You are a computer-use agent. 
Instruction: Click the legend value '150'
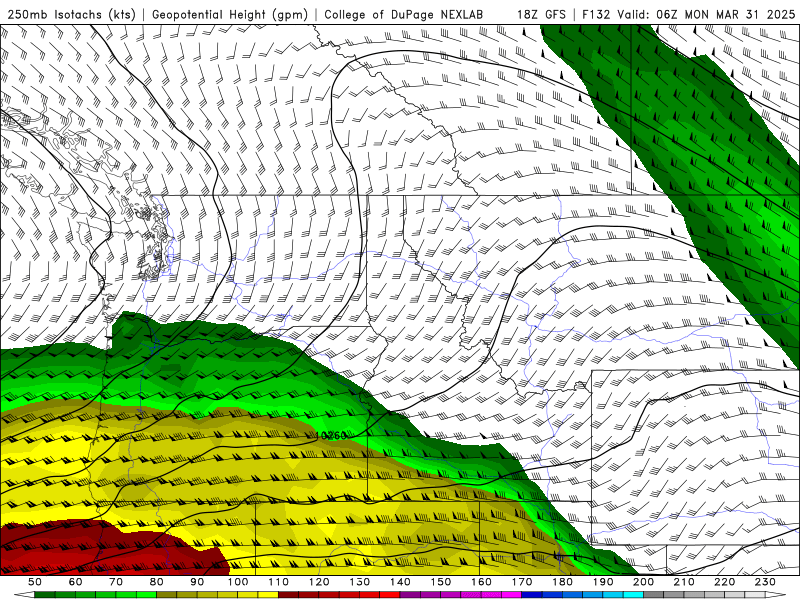tap(441, 582)
